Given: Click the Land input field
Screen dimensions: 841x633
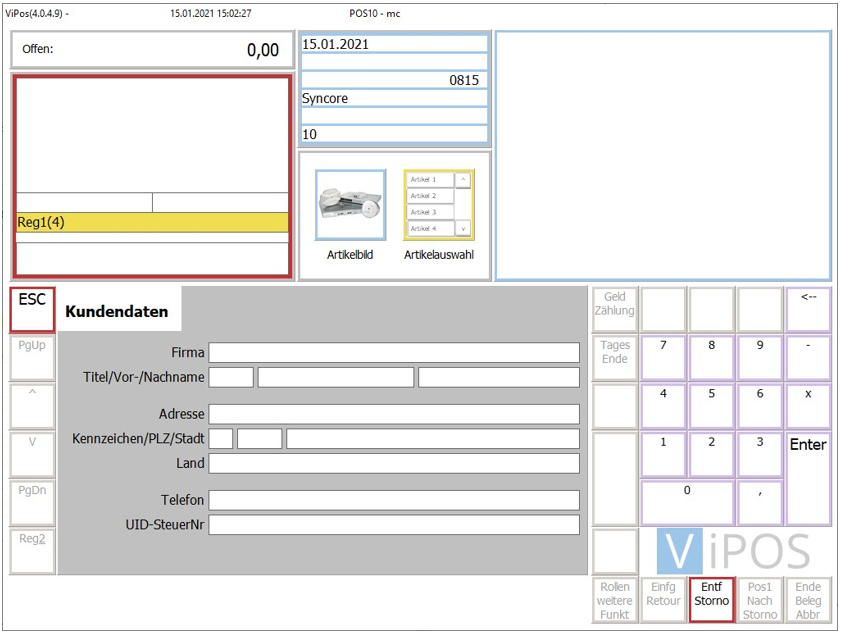Looking at the screenshot, I should [394, 463].
